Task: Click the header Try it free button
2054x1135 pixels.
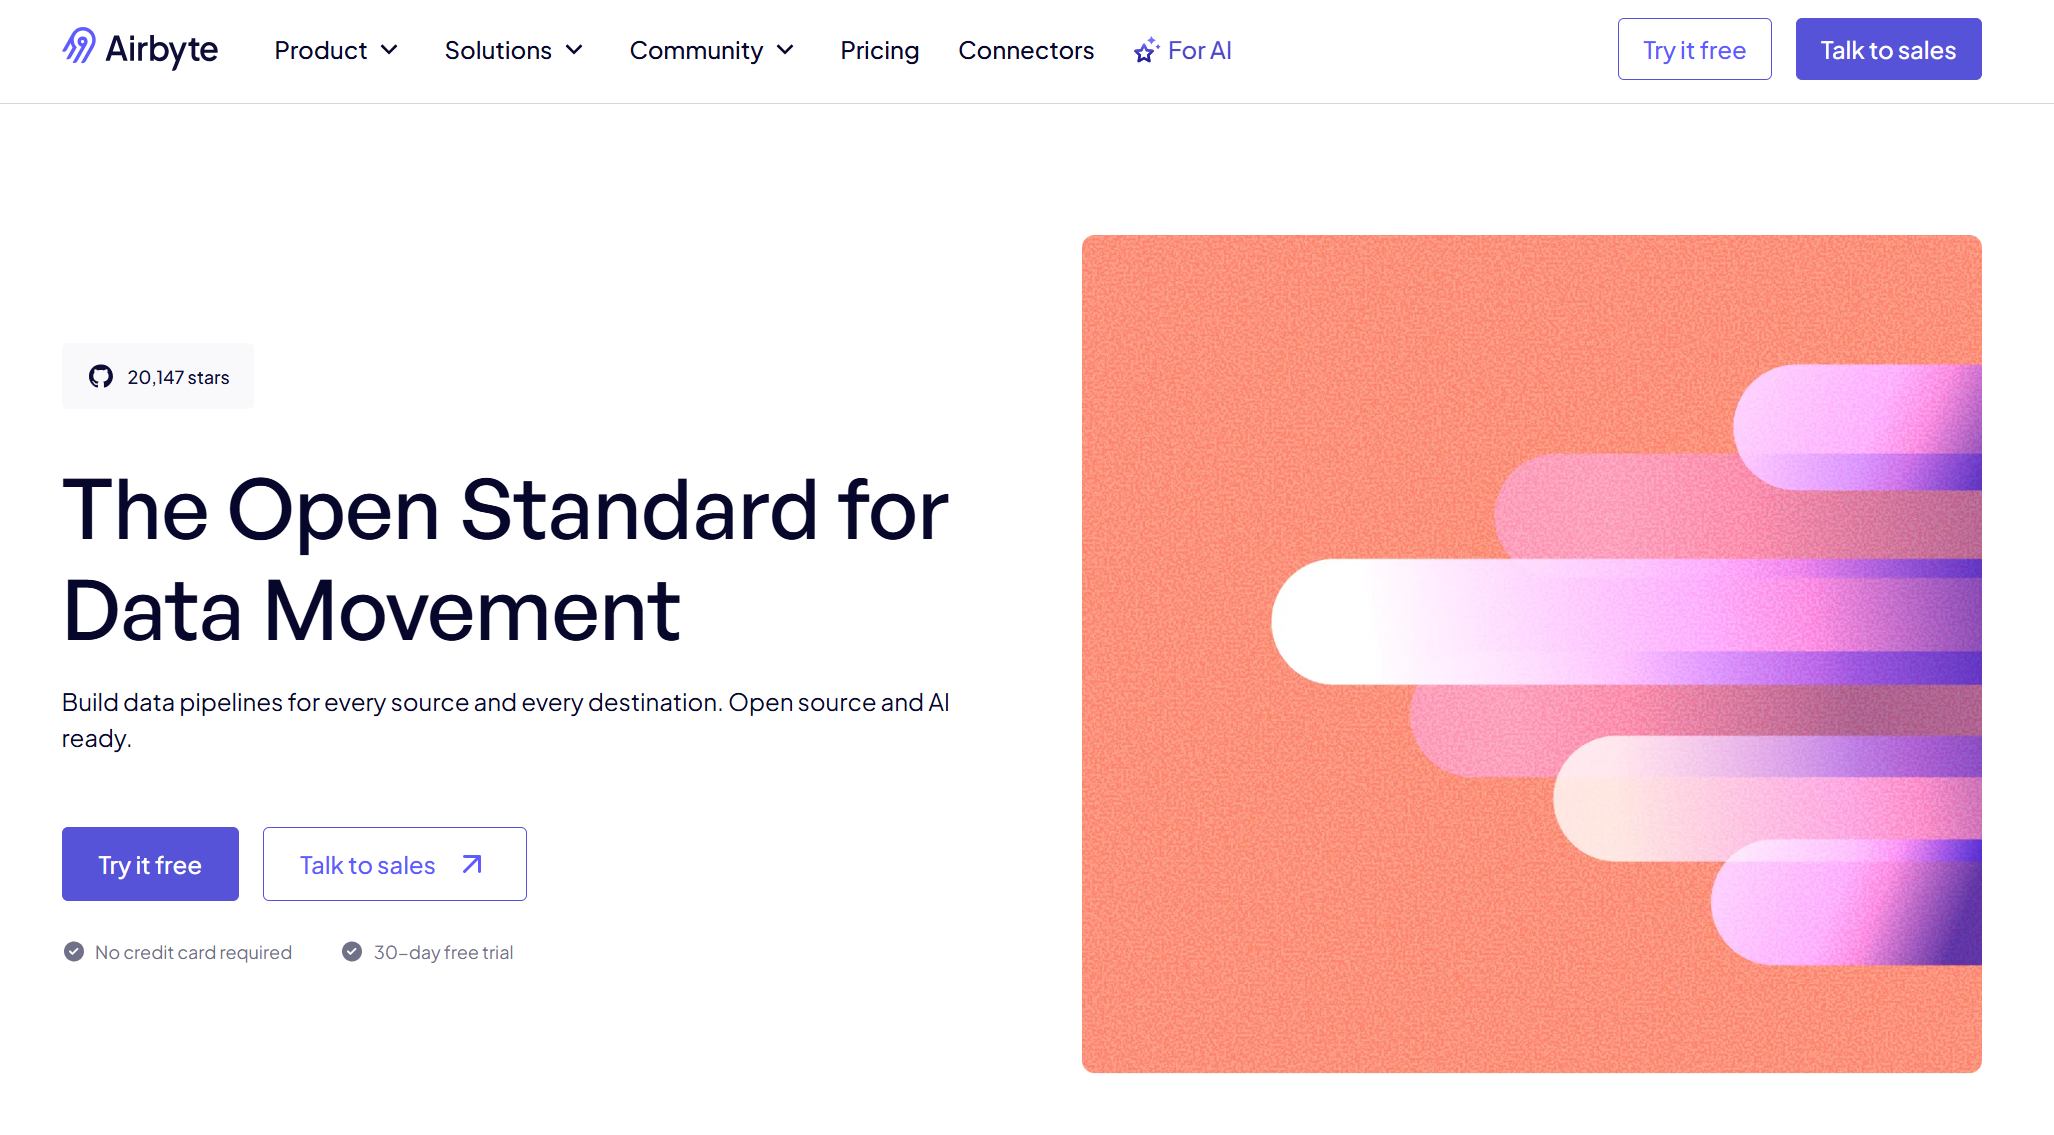Action: [1694, 49]
